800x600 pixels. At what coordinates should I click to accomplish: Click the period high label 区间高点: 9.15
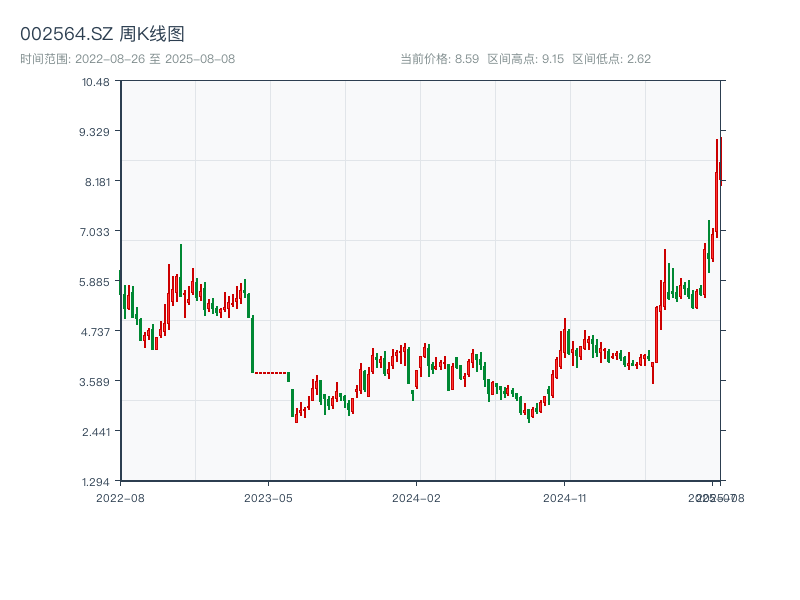tap(526, 59)
